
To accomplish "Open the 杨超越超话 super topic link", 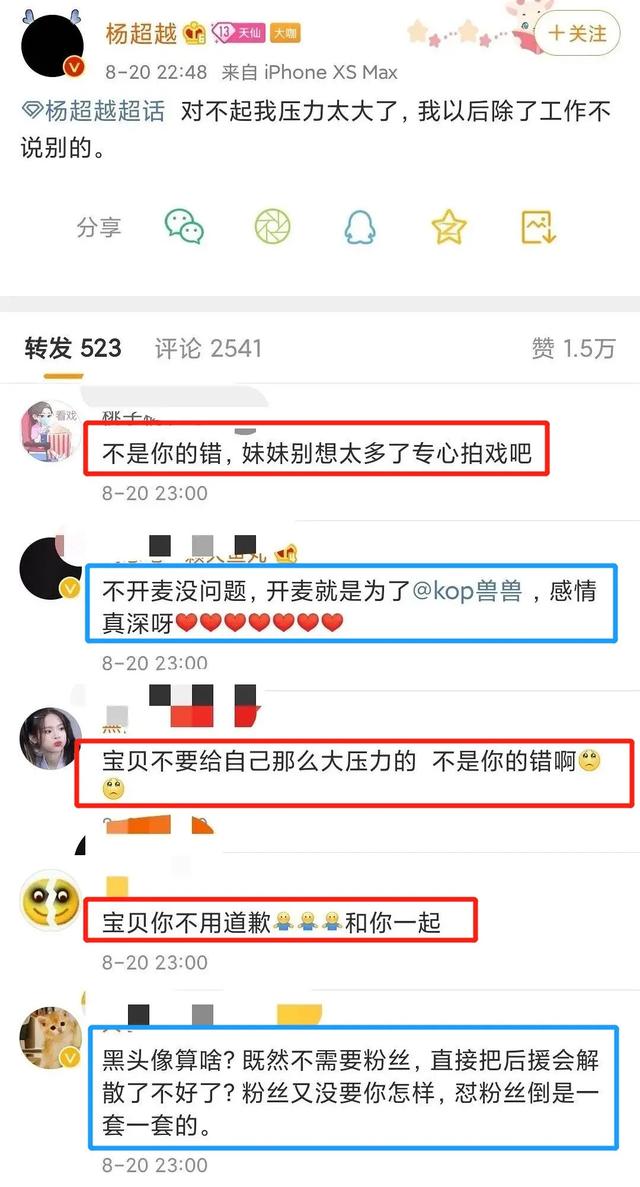I will point(92,111).
